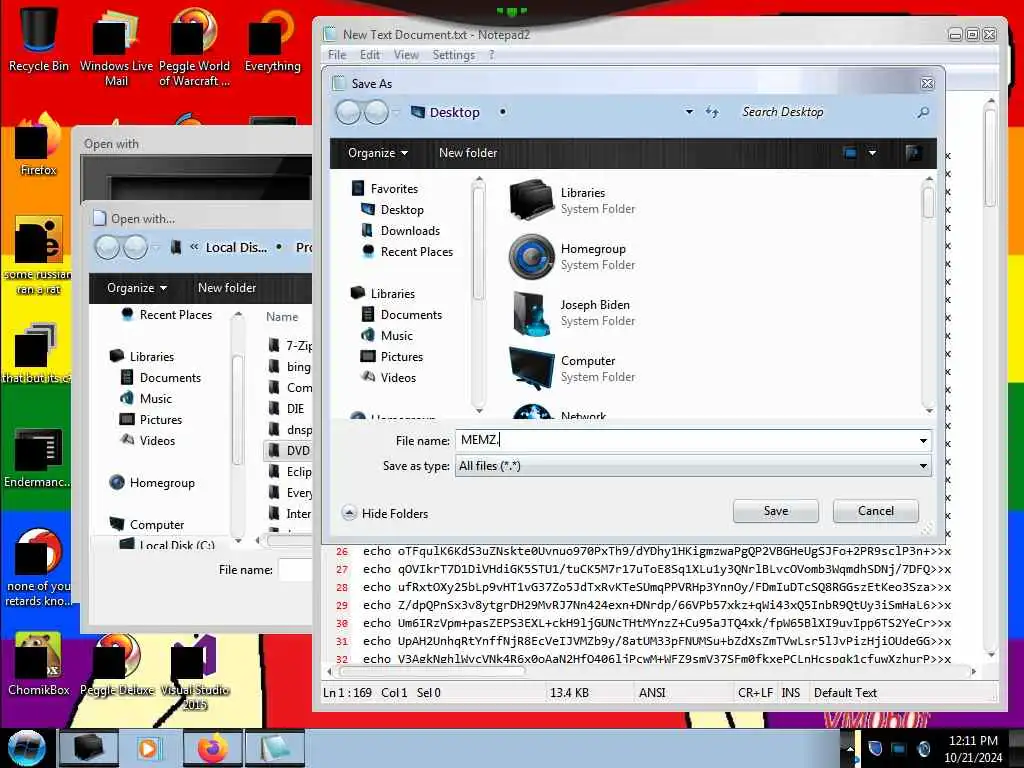The height and width of the screenshot is (768, 1024).
Task: Collapse folders with Hide Folders
Action: point(385,513)
